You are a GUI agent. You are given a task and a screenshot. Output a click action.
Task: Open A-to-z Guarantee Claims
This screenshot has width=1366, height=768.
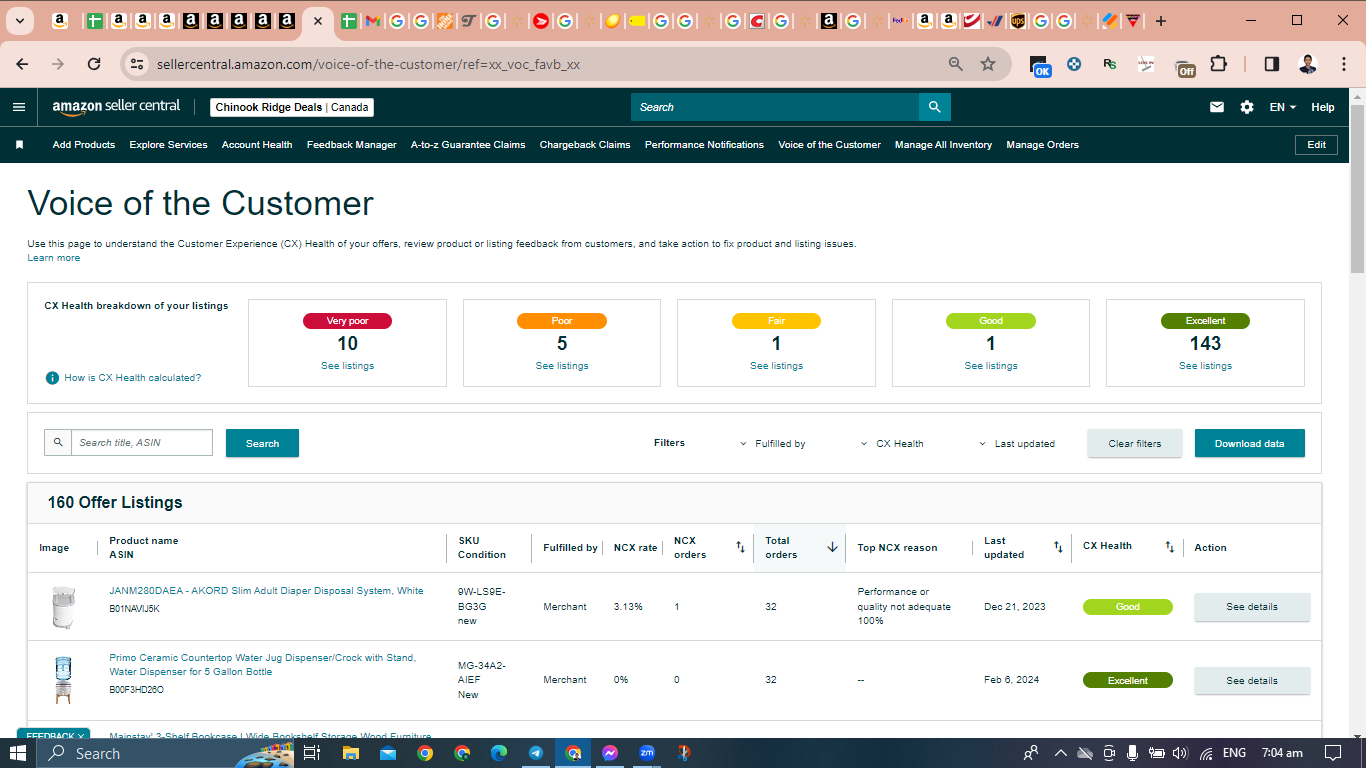point(468,145)
